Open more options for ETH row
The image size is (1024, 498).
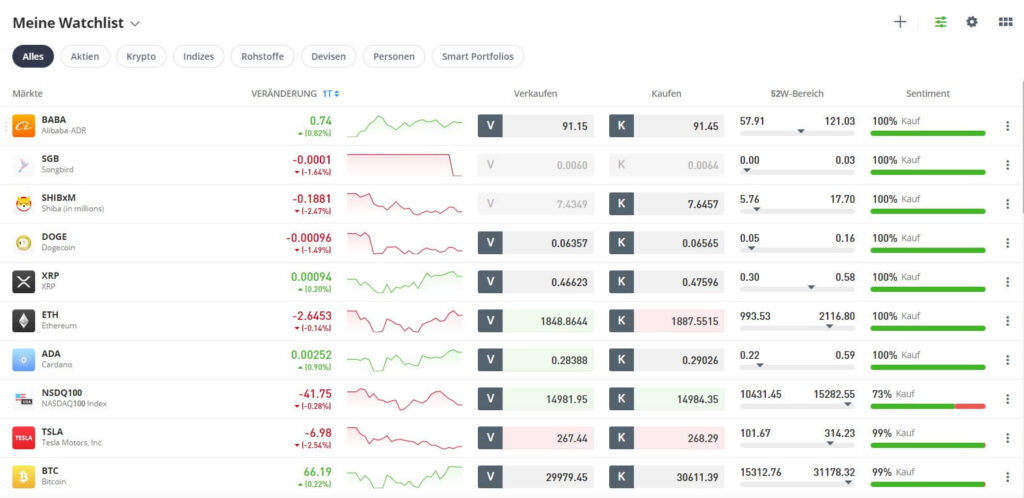1007,321
